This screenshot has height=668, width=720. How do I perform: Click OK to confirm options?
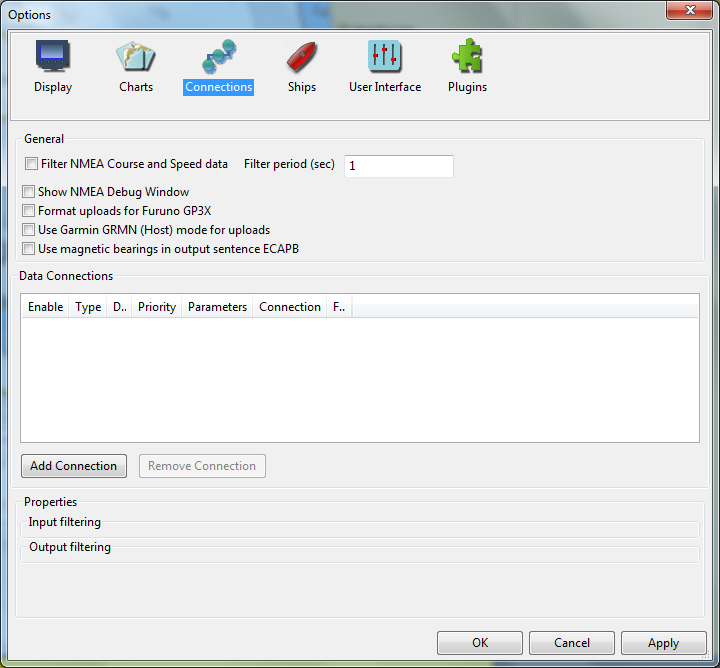click(x=480, y=643)
